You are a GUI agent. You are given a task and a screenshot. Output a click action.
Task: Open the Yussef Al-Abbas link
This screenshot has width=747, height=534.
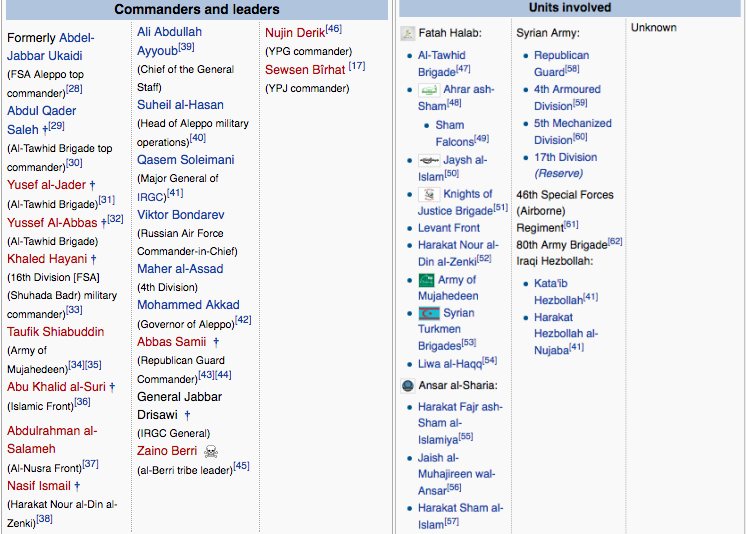point(52,223)
